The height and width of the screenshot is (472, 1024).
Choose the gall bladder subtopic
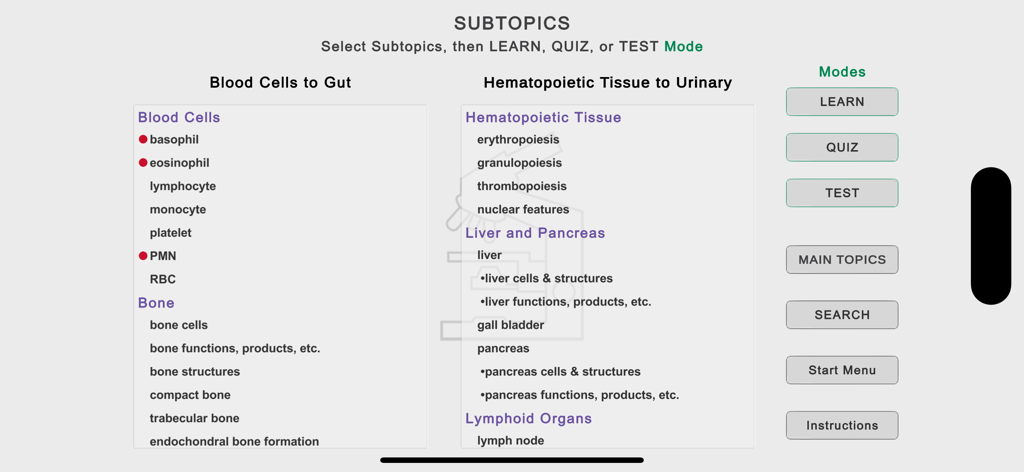pos(511,325)
